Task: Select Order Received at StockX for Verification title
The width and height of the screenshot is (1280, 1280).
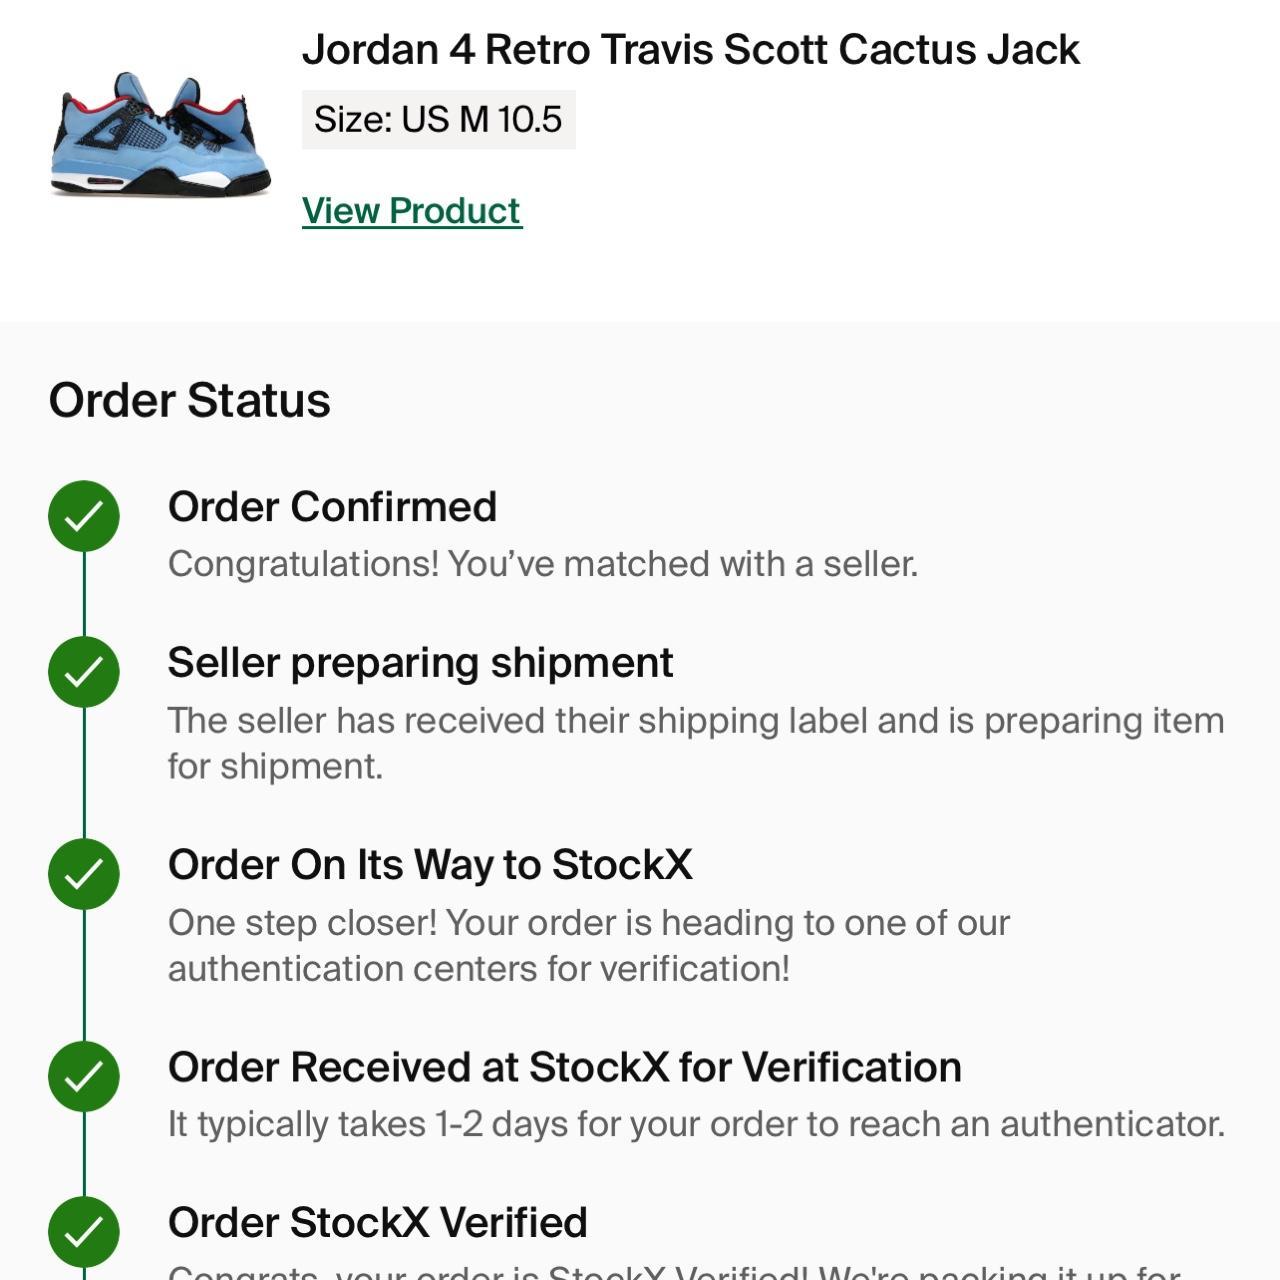Action: pos(564,1067)
